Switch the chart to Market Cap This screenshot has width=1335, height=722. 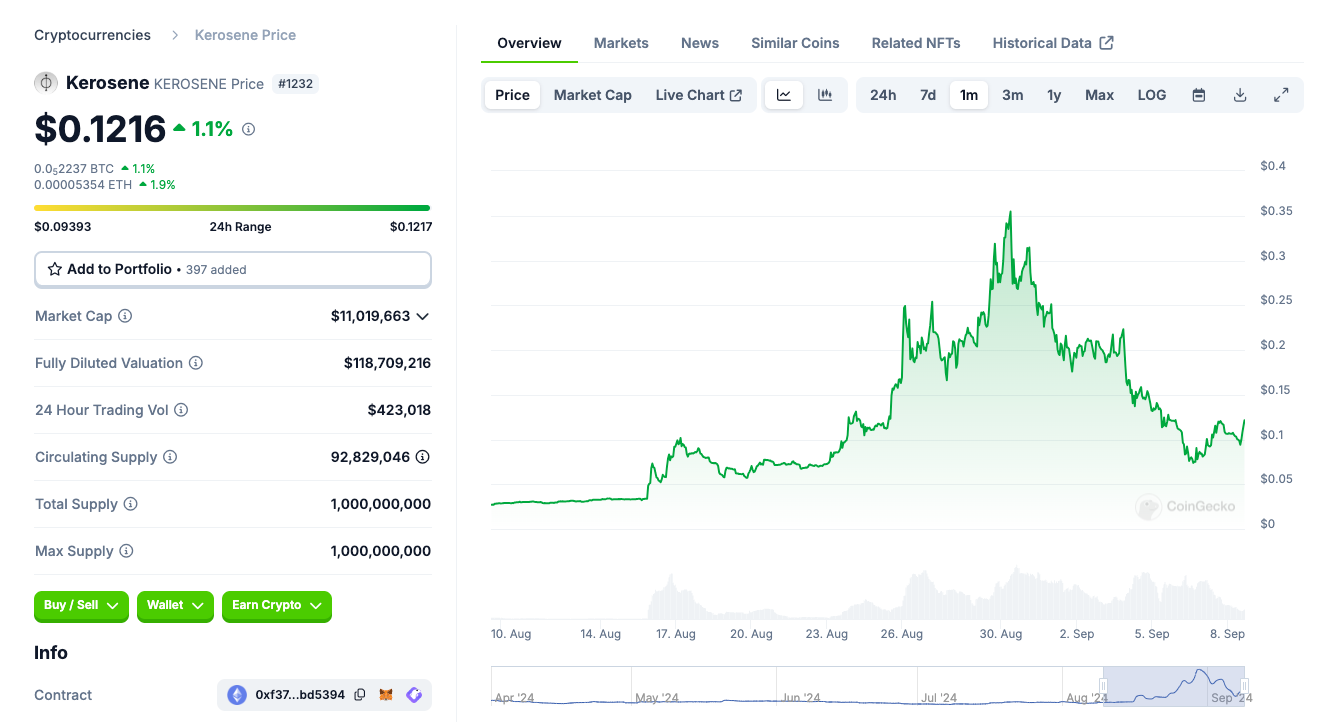coord(592,95)
